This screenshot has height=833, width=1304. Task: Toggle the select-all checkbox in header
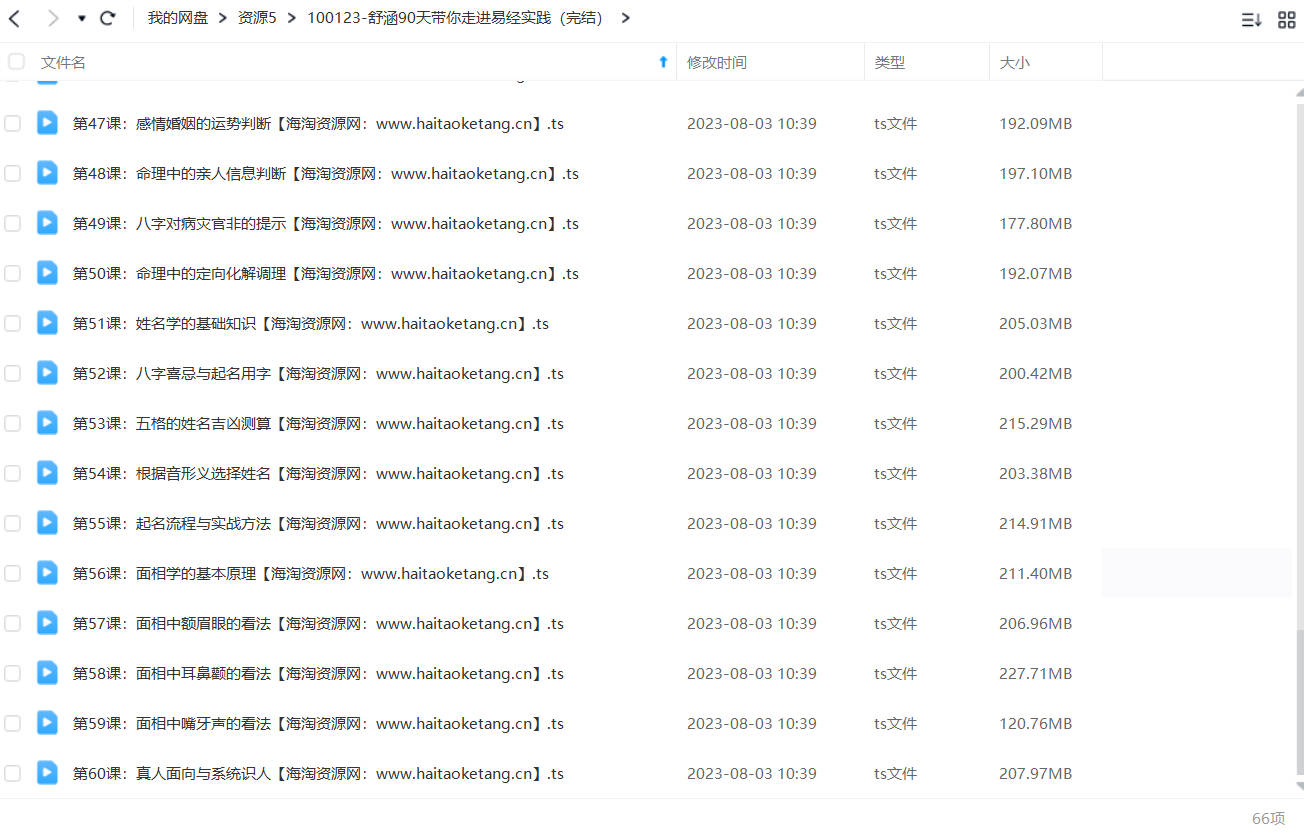tap(16, 62)
